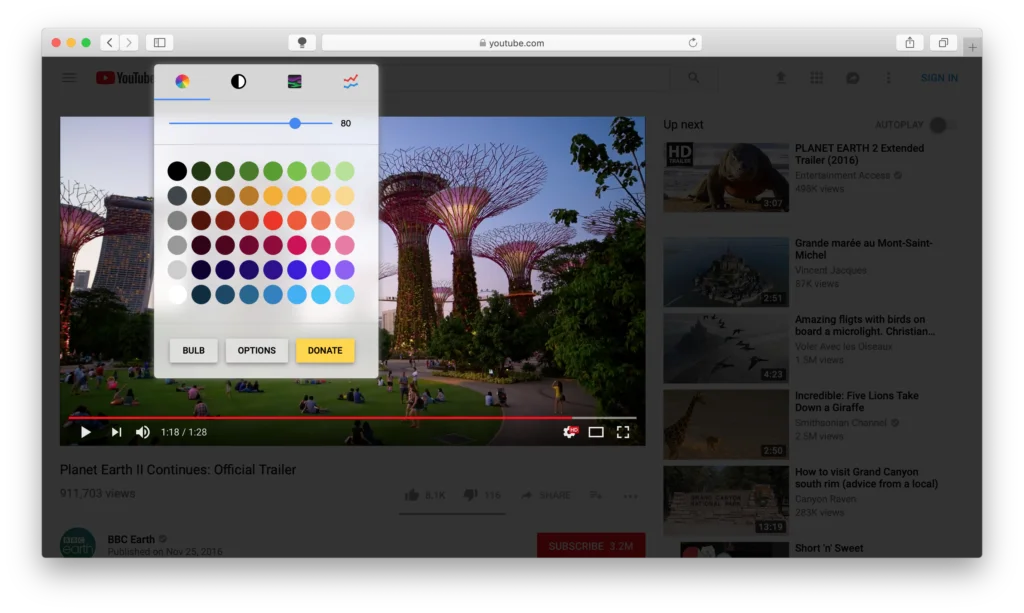Enter fullscreen video mode
The height and width of the screenshot is (613, 1024).
point(623,432)
